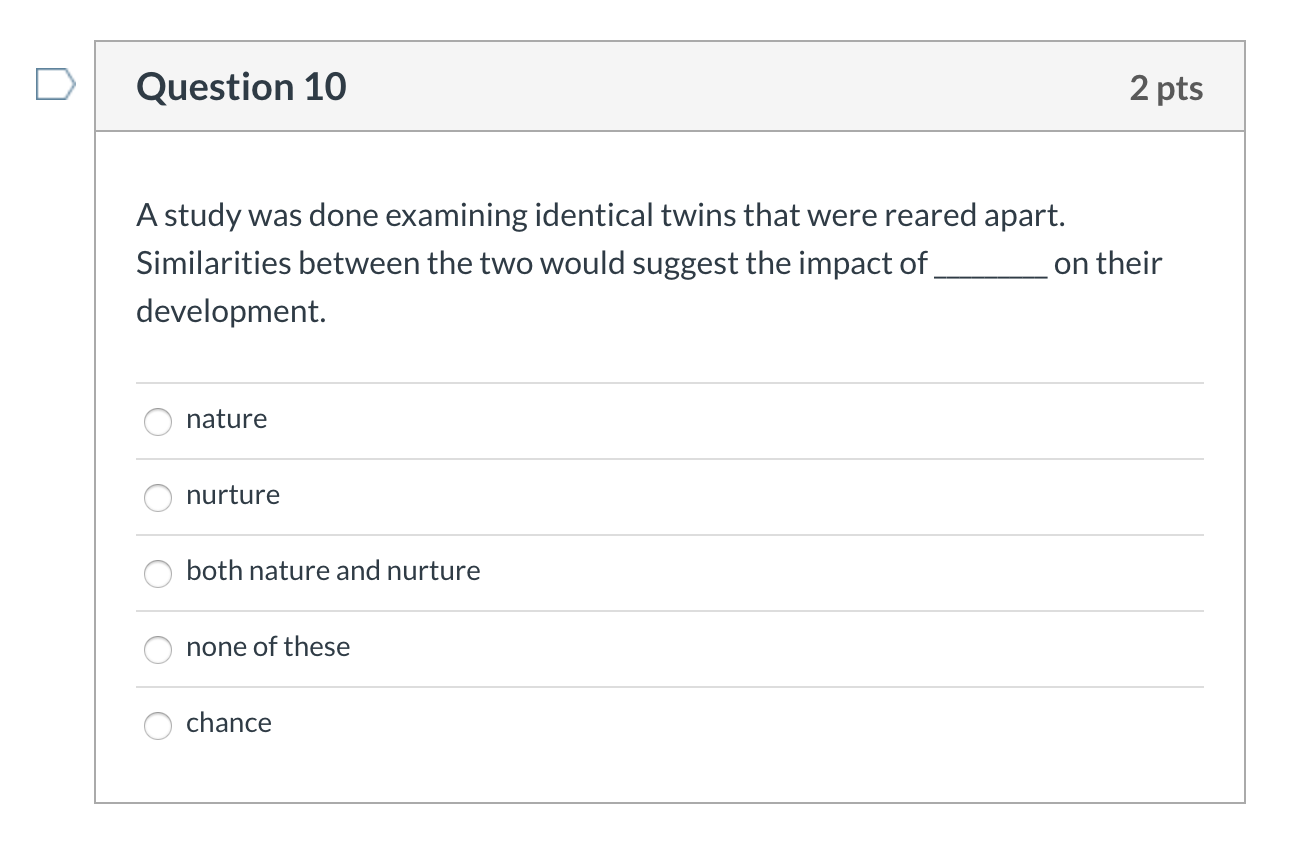Select the "nature" radio button

[158, 422]
